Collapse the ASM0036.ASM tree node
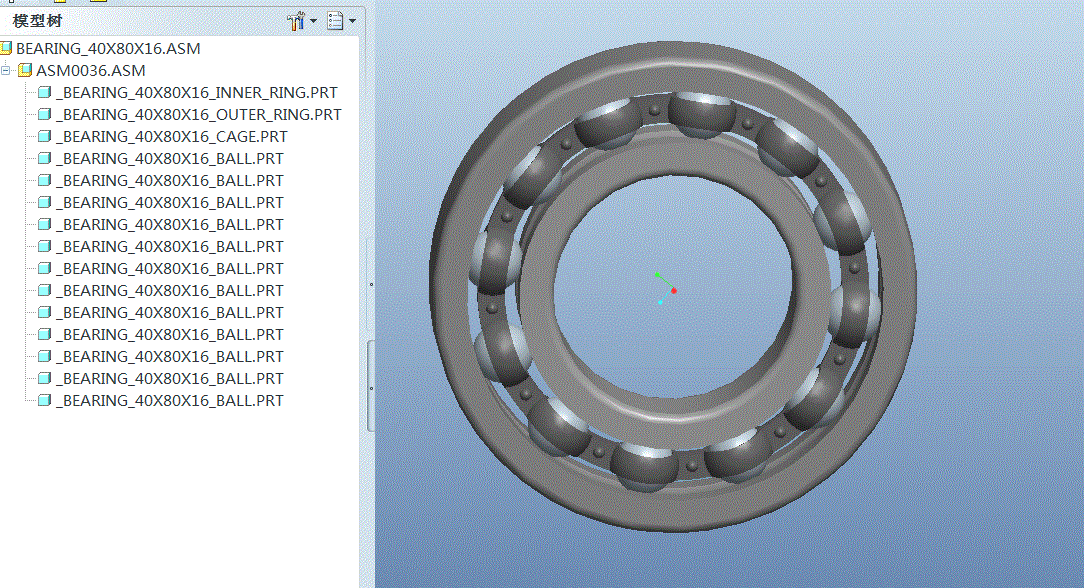The width and height of the screenshot is (1084, 588). click(x=6, y=70)
